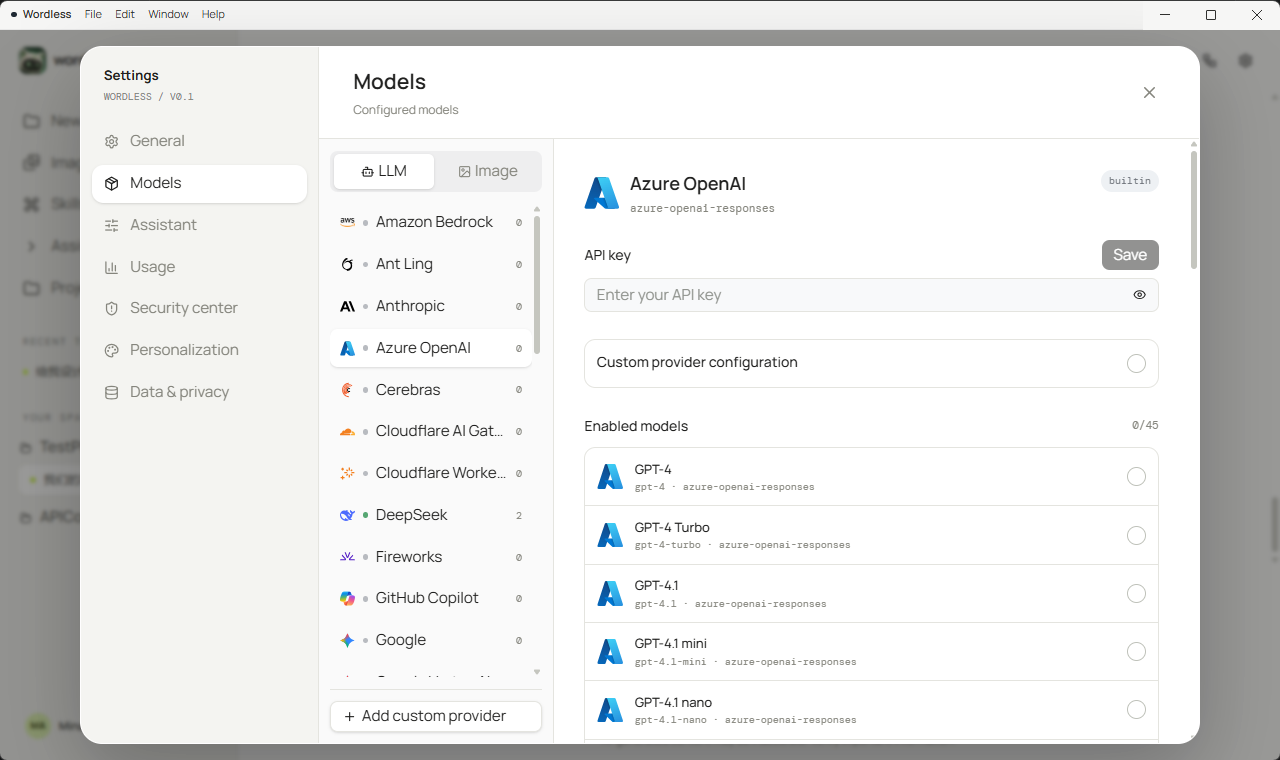Open the Edit menu
Viewport: 1280px width, 760px height.
coord(125,15)
